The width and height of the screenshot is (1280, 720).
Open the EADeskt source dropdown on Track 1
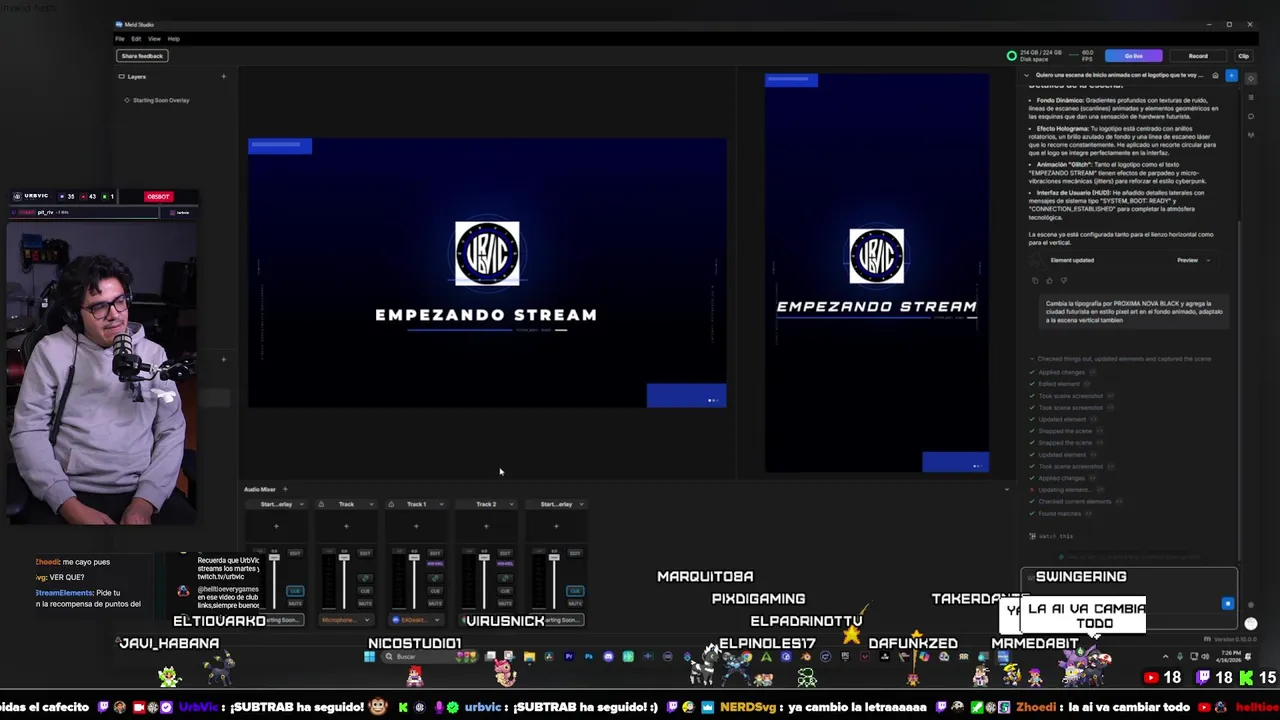(x=417, y=620)
